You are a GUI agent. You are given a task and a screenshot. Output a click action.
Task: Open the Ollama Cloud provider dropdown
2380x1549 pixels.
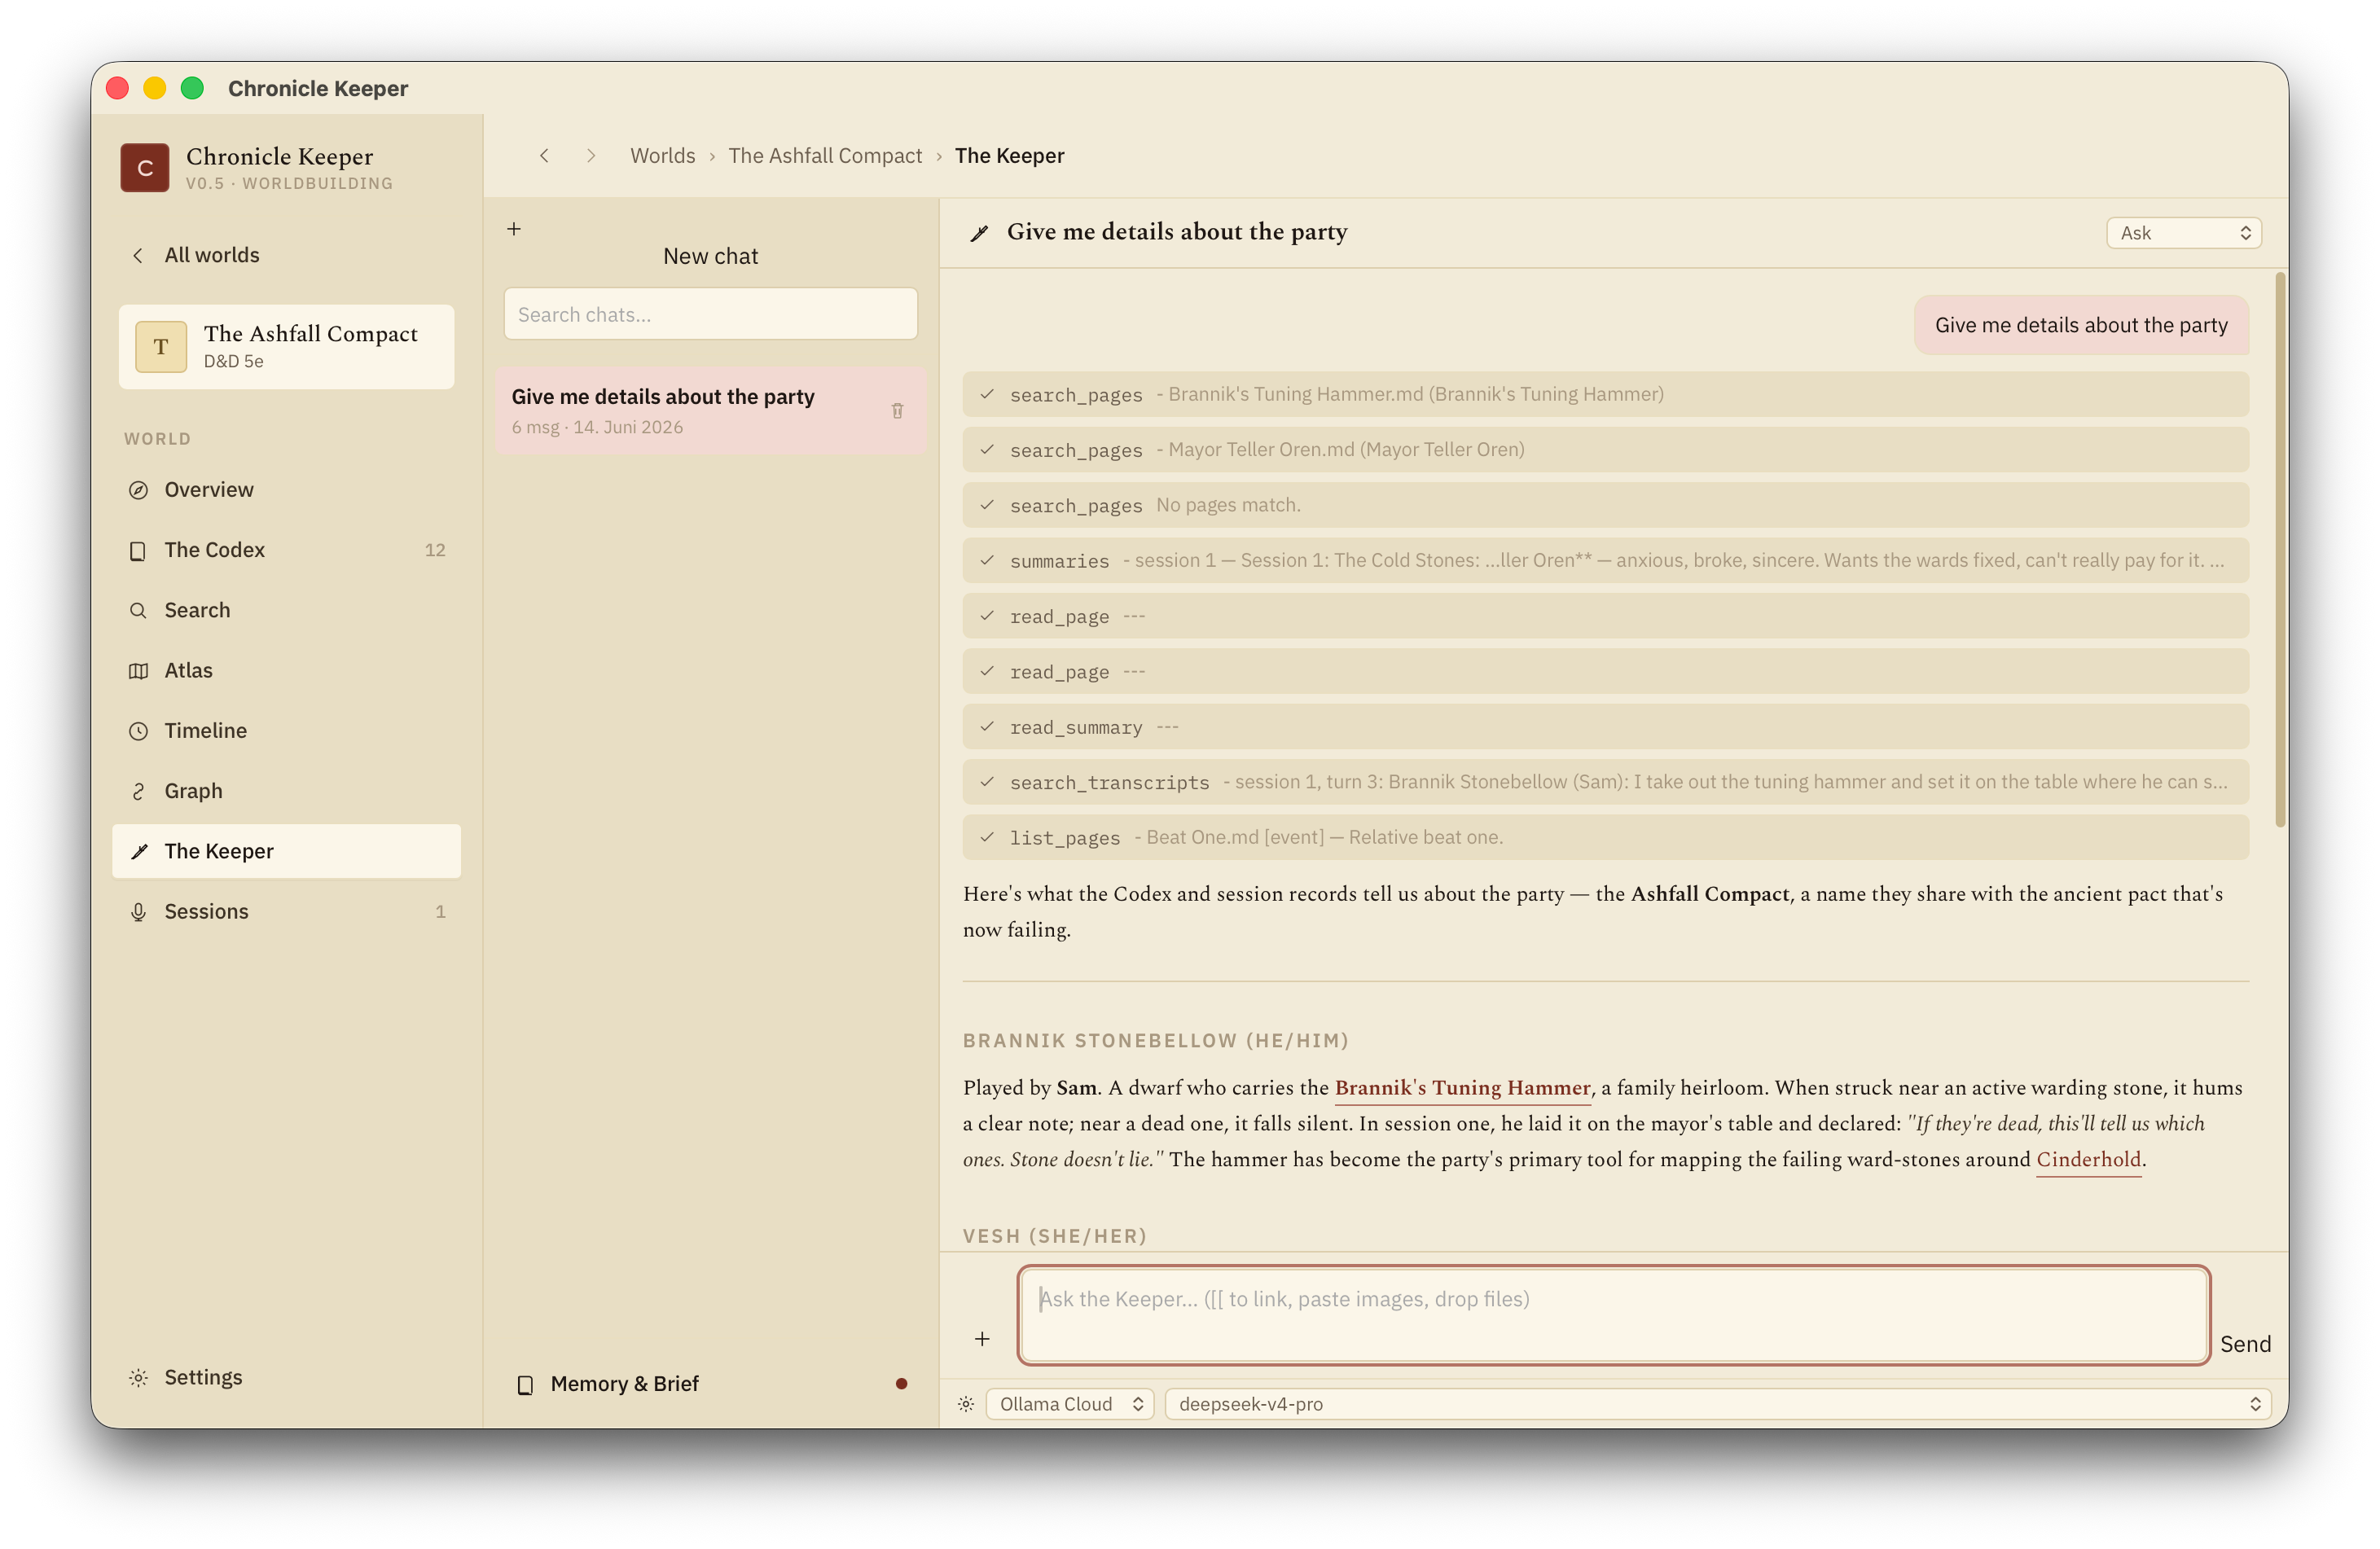[x=1069, y=1404]
